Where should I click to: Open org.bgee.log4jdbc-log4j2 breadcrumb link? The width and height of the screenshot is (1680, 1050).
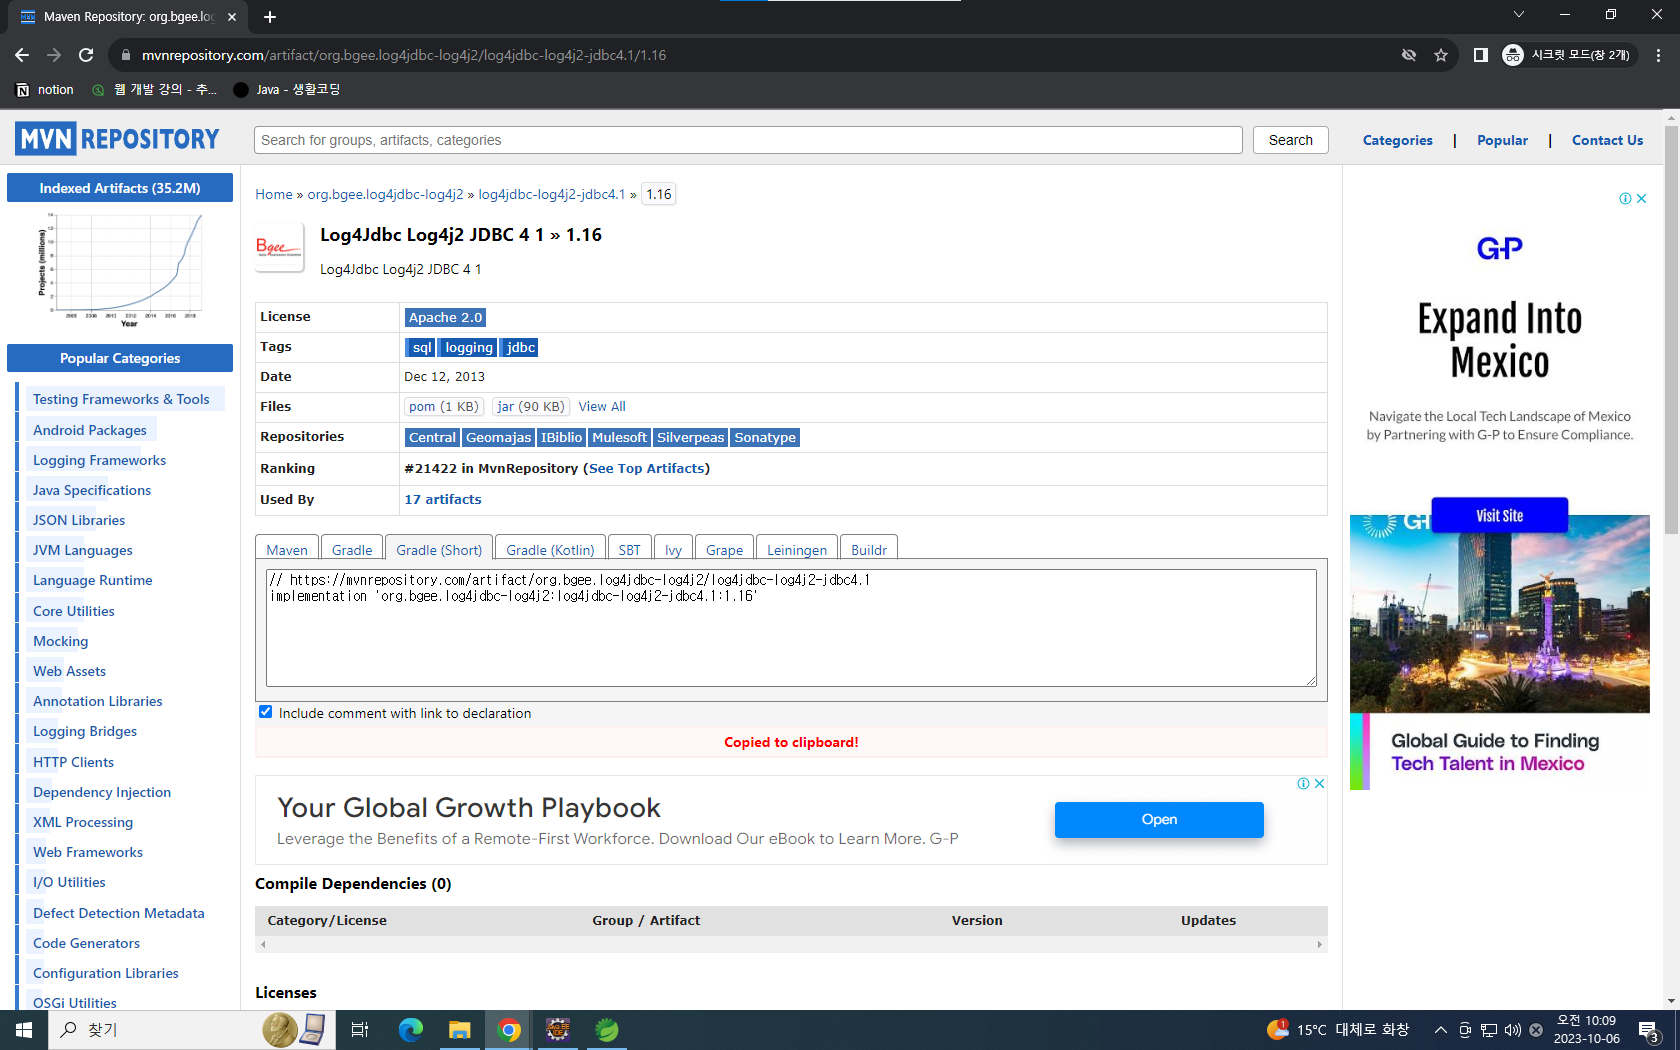[x=385, y=194]
